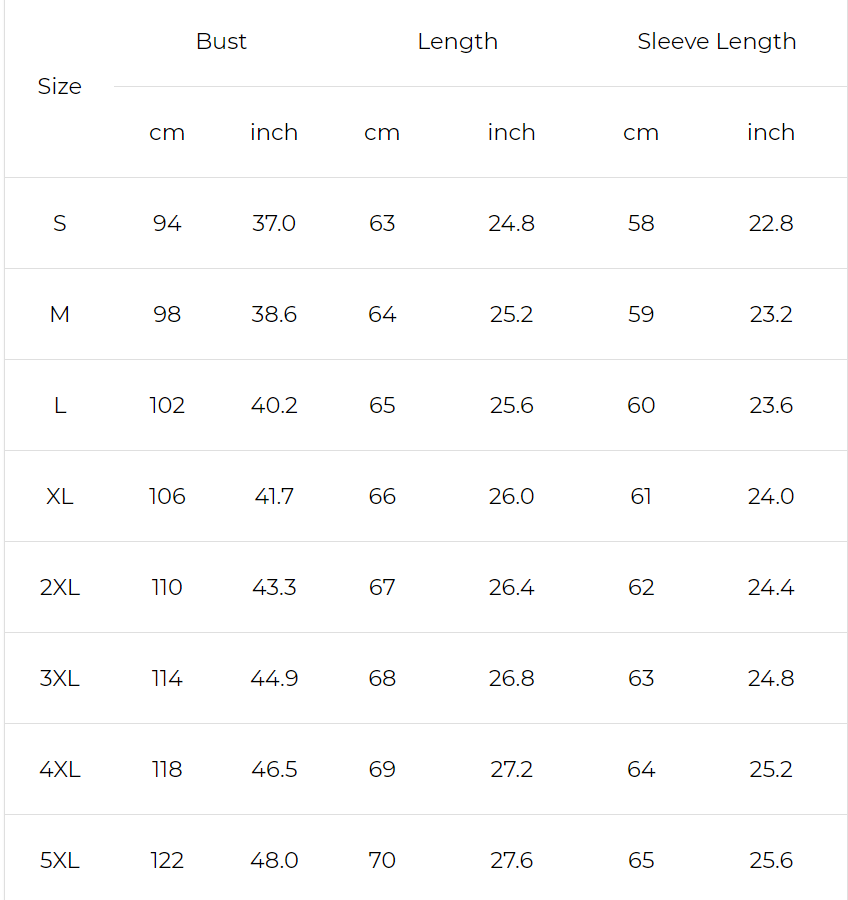This screenshot has width=848, height=900.
Task: Click the L size row label
Action: [x=60, y=406]
